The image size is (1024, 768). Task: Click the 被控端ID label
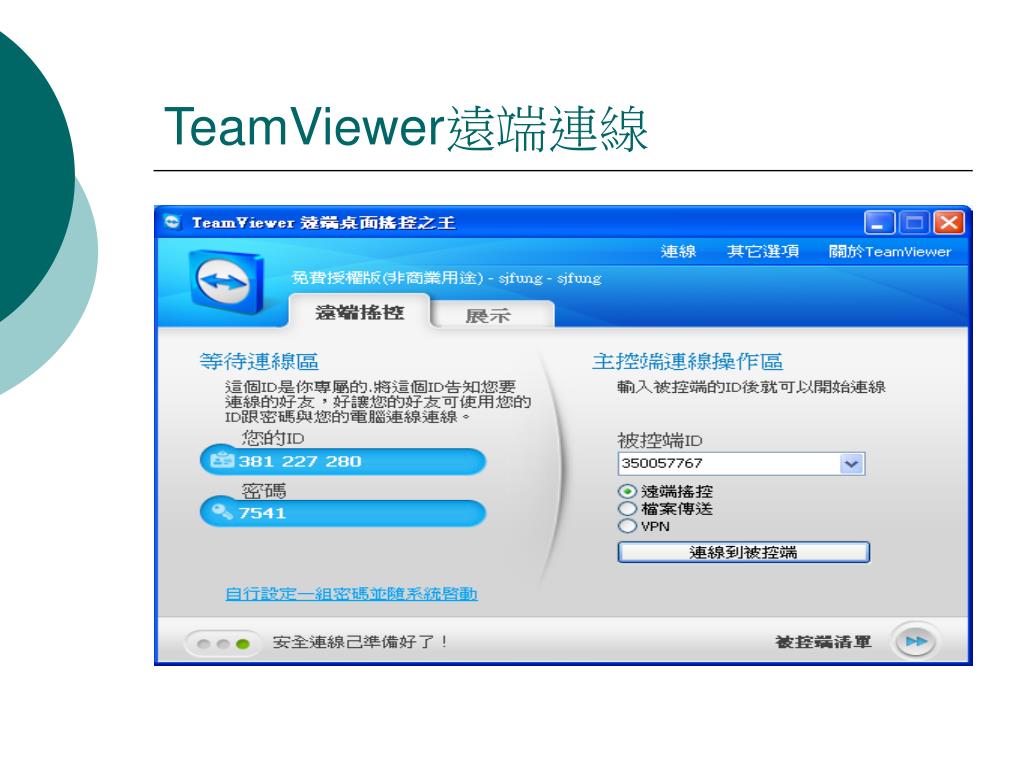(x=660, y=440)
